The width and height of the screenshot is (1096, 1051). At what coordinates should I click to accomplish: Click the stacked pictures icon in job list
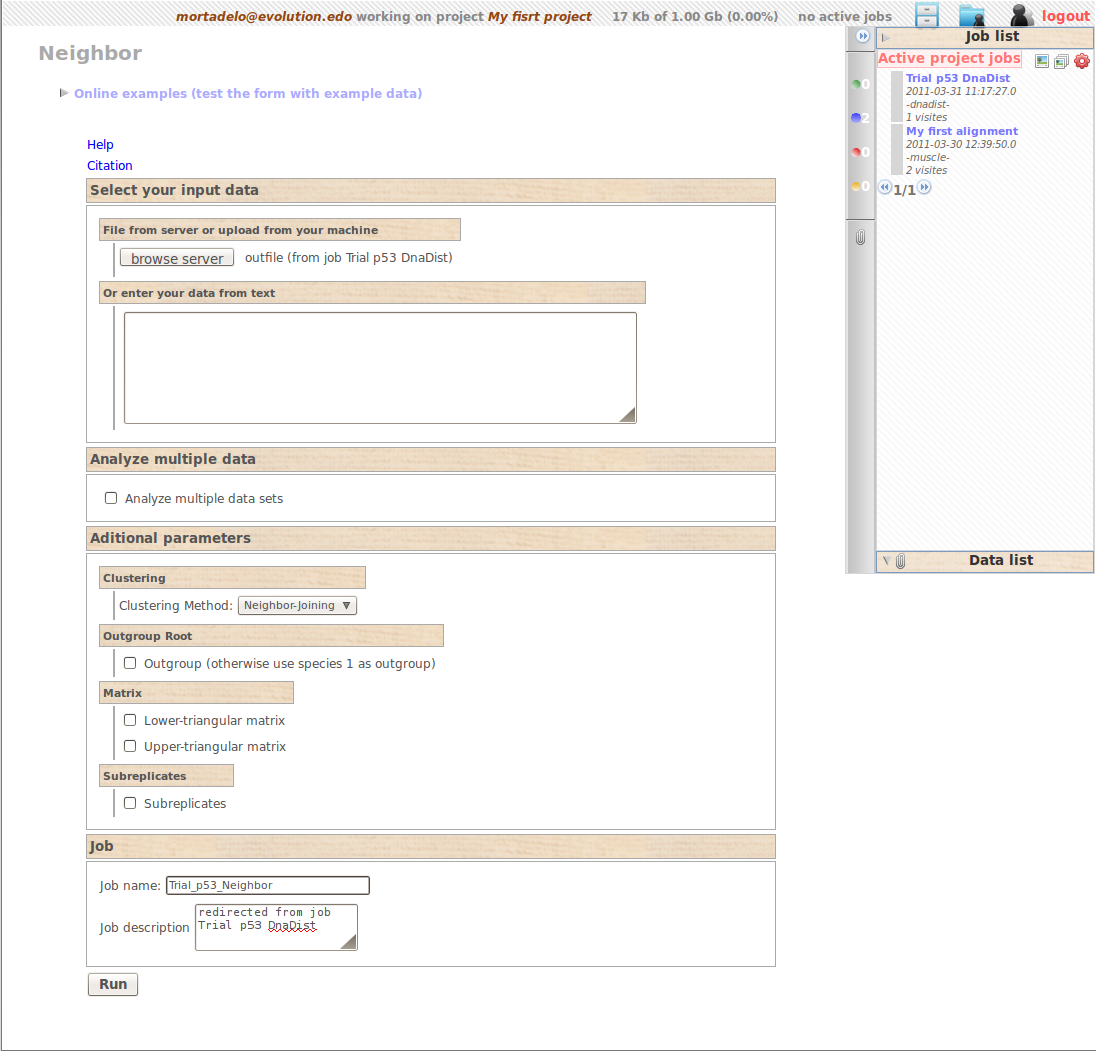click(1061, 61)
